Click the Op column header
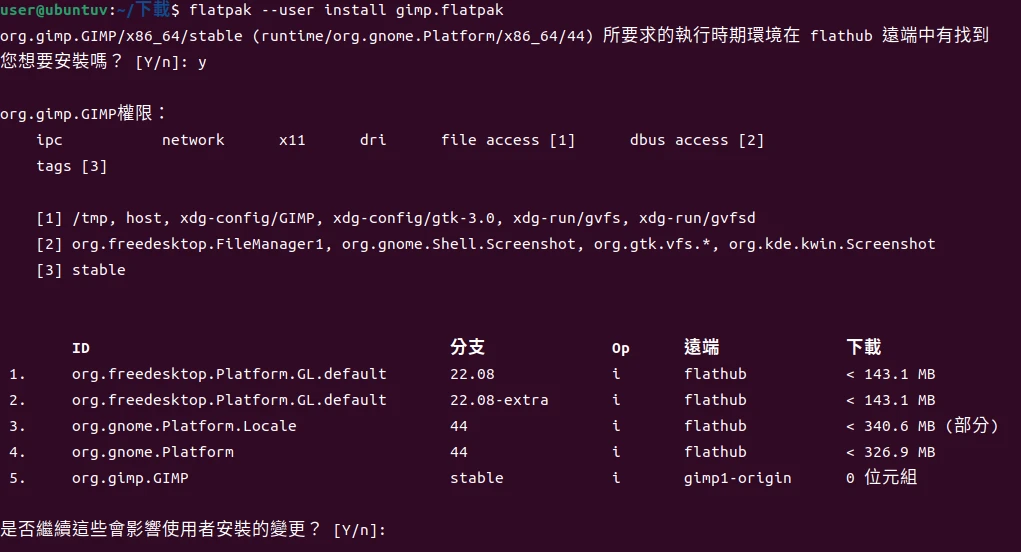1021x552 pixels. click(x=621, y=348)
